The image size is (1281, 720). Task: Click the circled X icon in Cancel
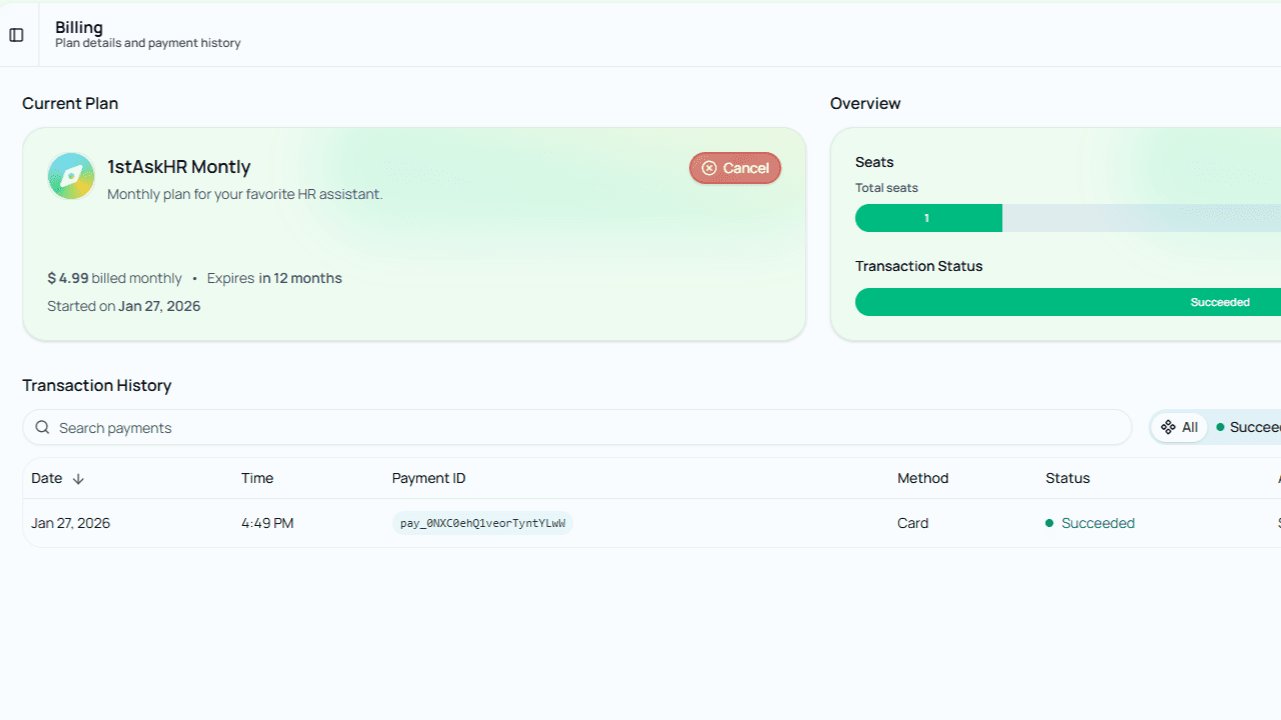coord(709,168)
